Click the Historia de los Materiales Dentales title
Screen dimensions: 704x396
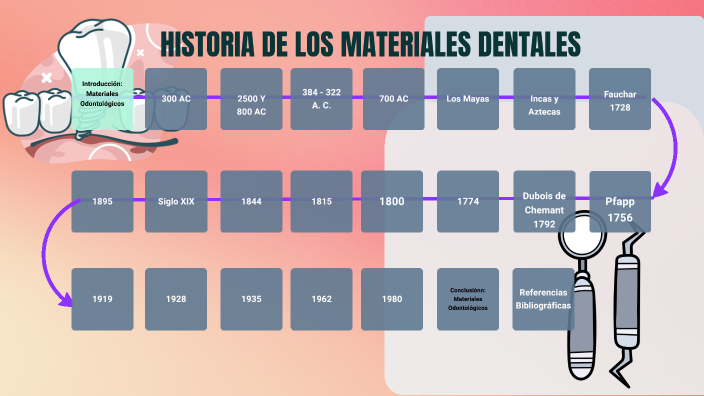coord(370,44)
